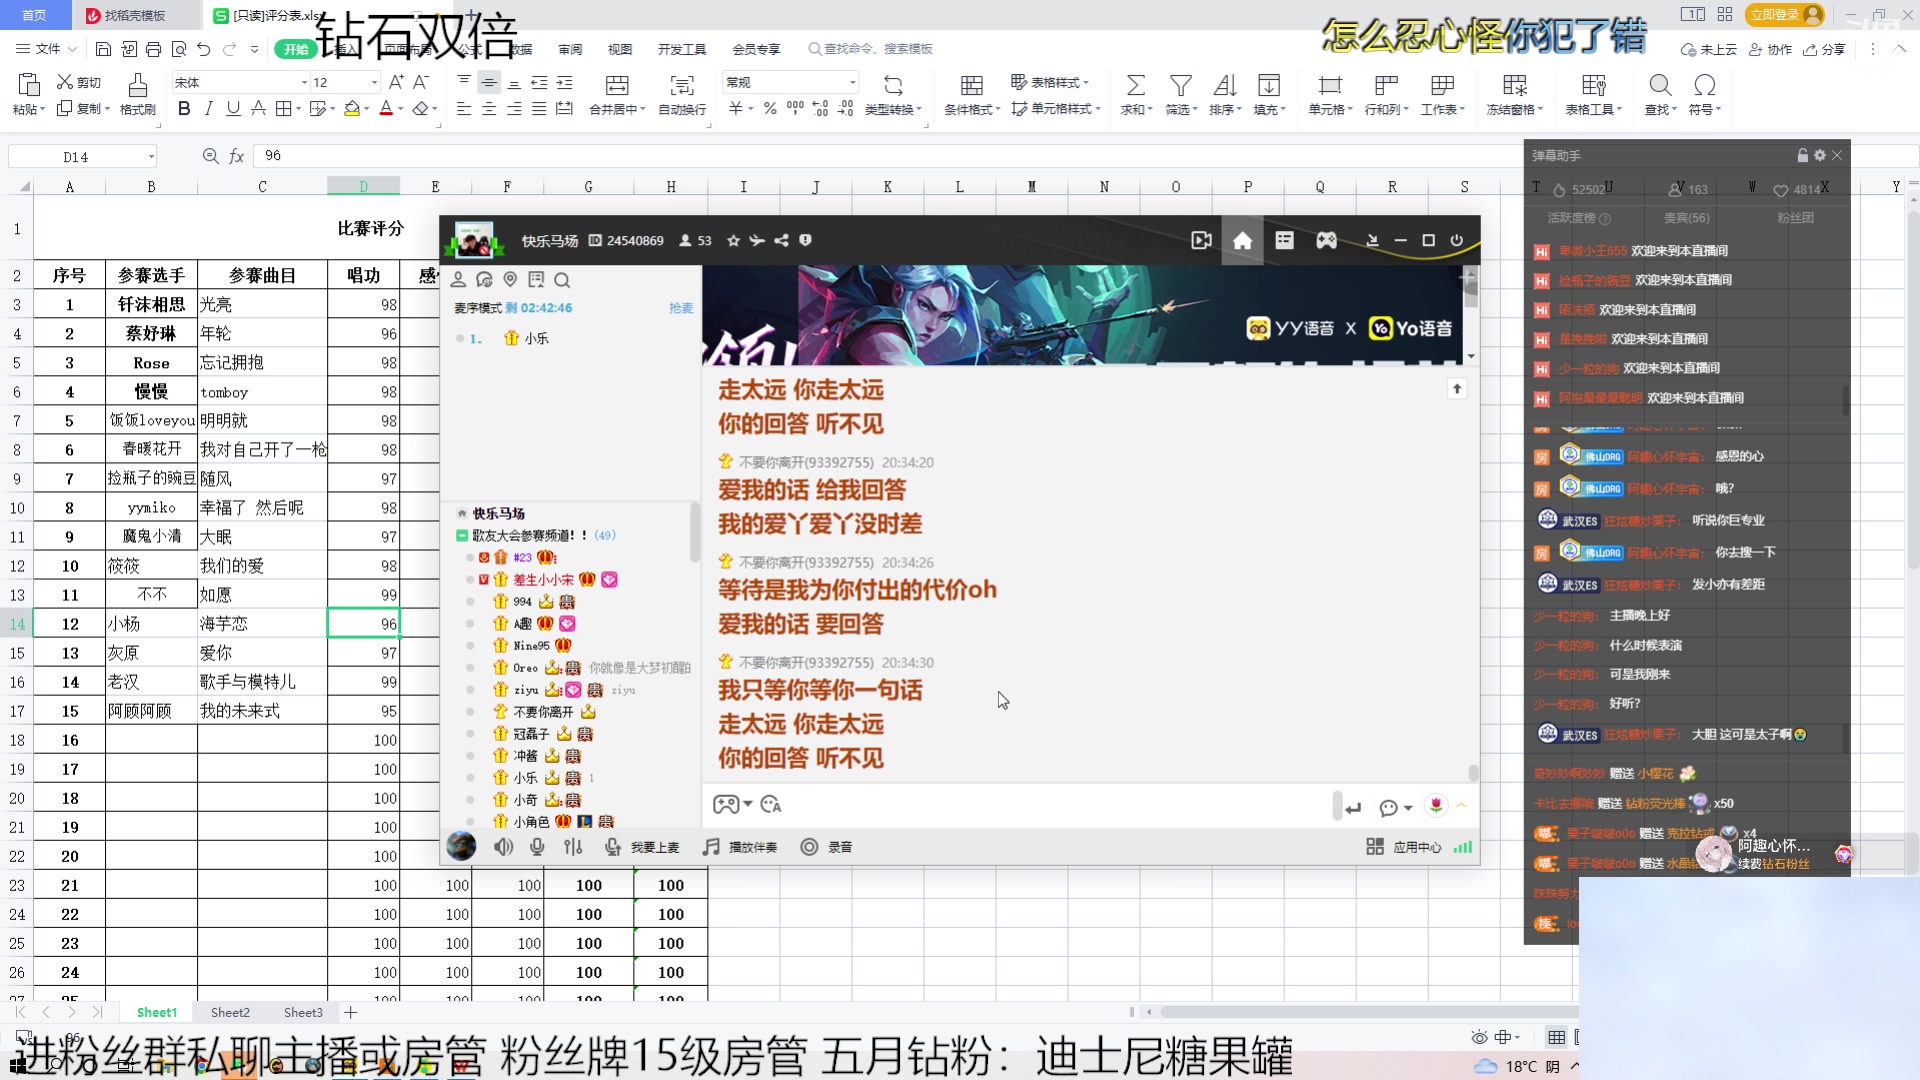Apply Underline formatting
Viewport: 1920px width, 1080px height.
(233, 108)
